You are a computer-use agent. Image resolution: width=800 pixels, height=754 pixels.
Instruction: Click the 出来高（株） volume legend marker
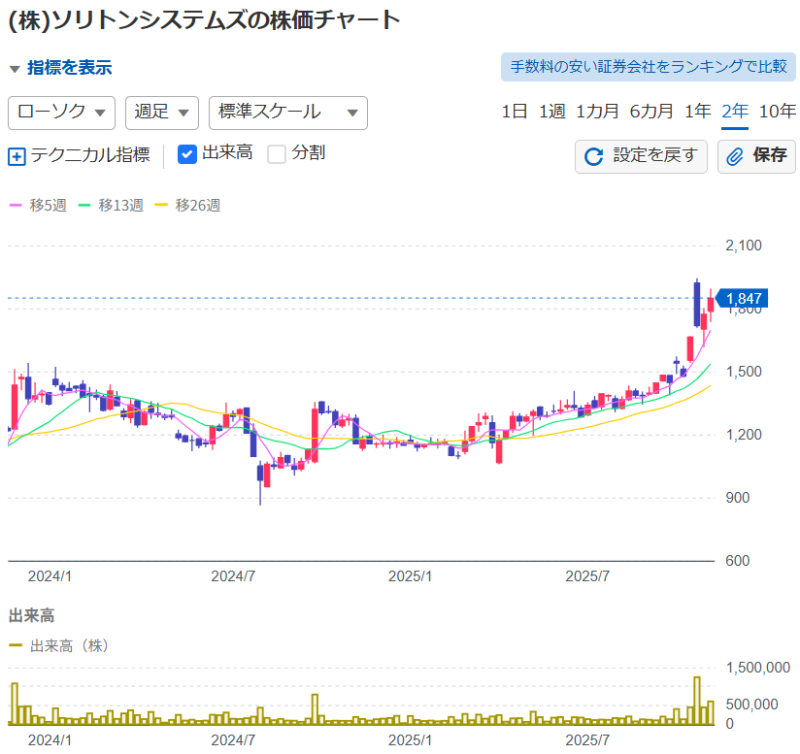(x=17, y=646)
